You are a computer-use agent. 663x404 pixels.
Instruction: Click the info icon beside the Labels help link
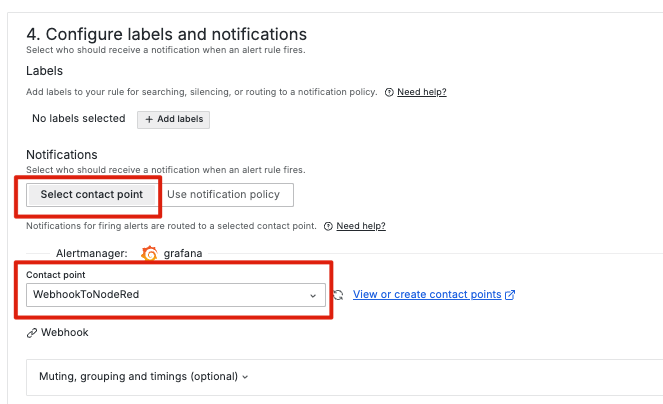389,92
